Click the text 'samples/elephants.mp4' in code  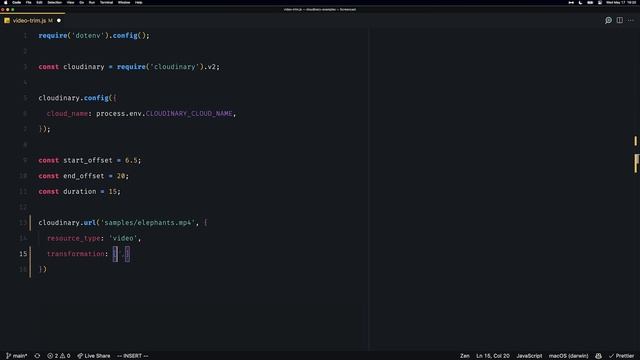(148, 223)
